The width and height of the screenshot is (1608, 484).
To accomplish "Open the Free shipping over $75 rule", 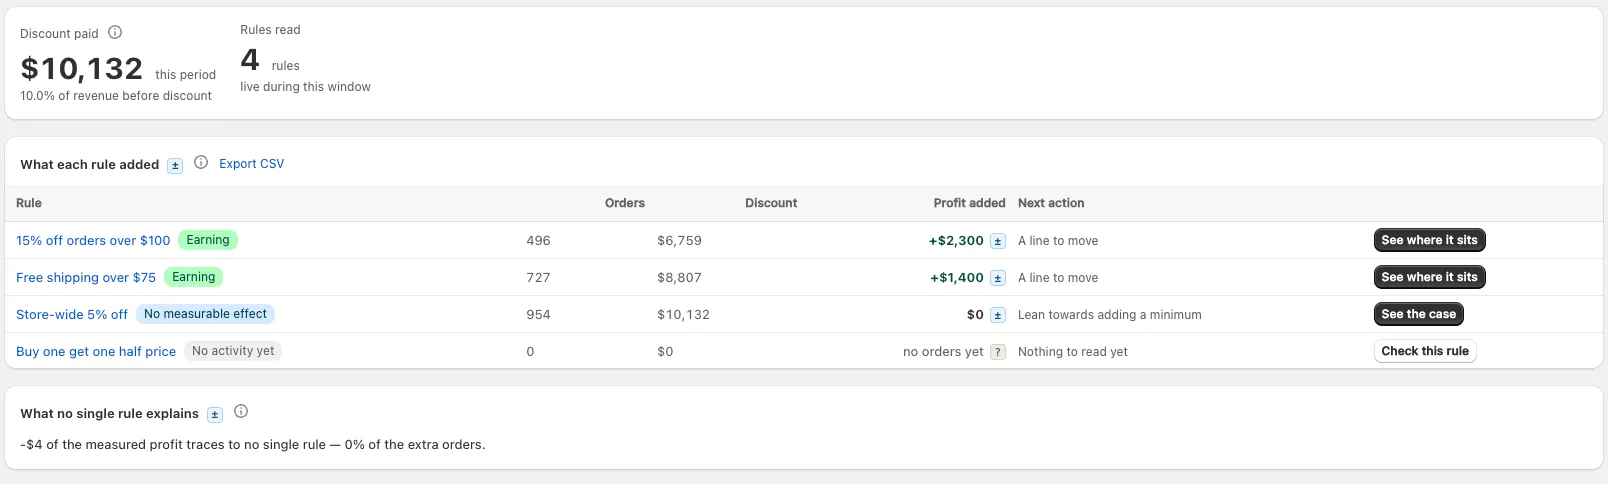I will 86,278.
